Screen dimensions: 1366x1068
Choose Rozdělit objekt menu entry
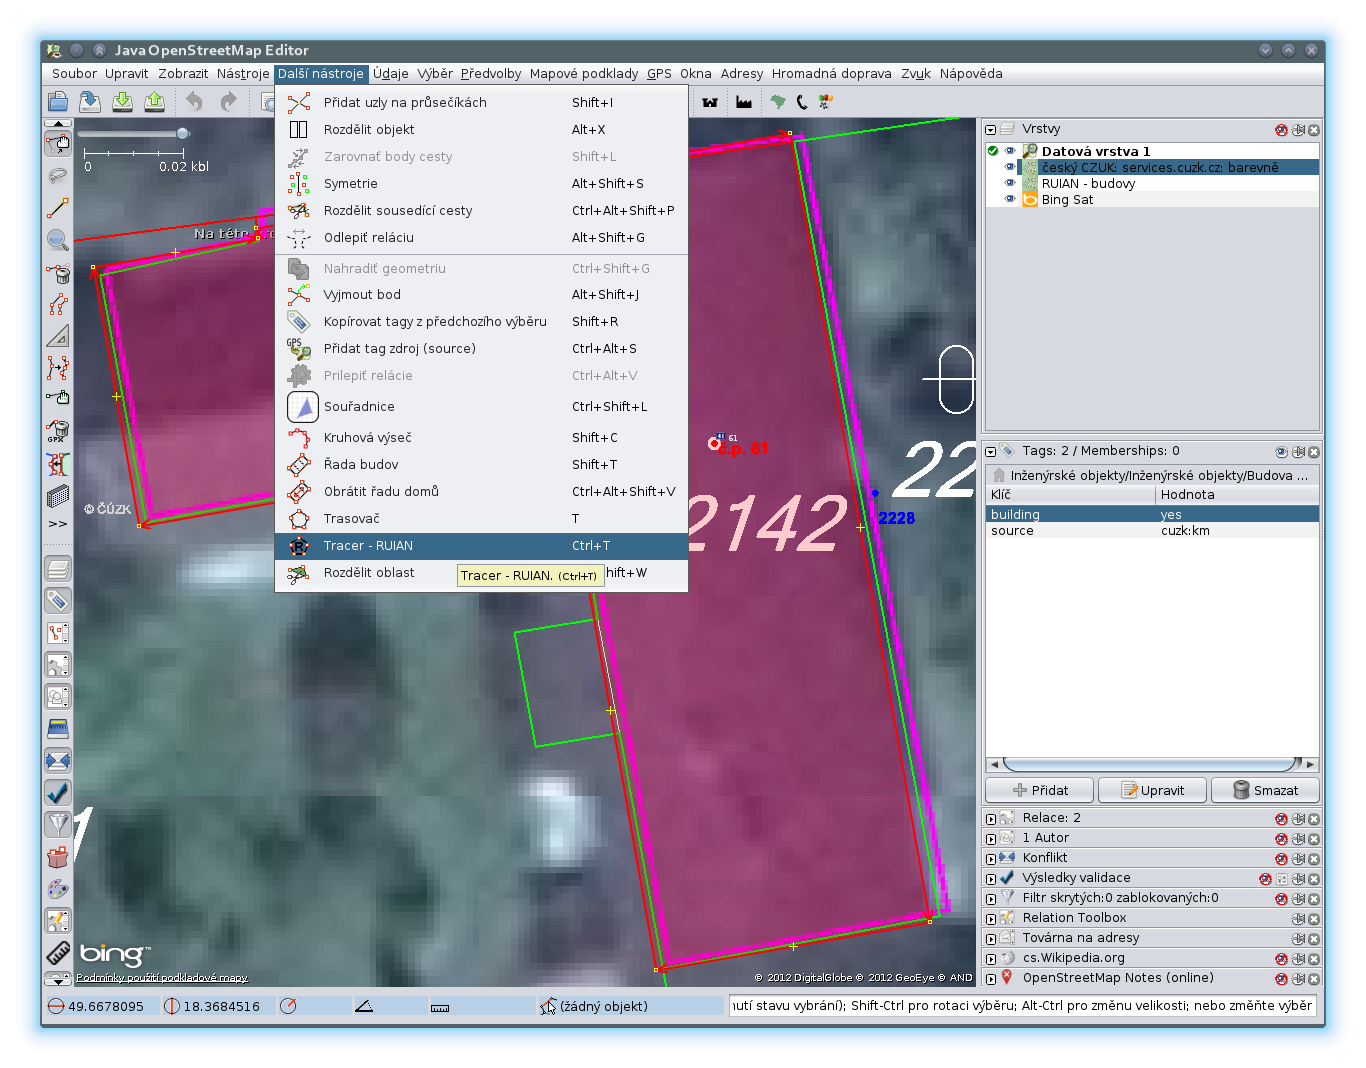point(481,129)
